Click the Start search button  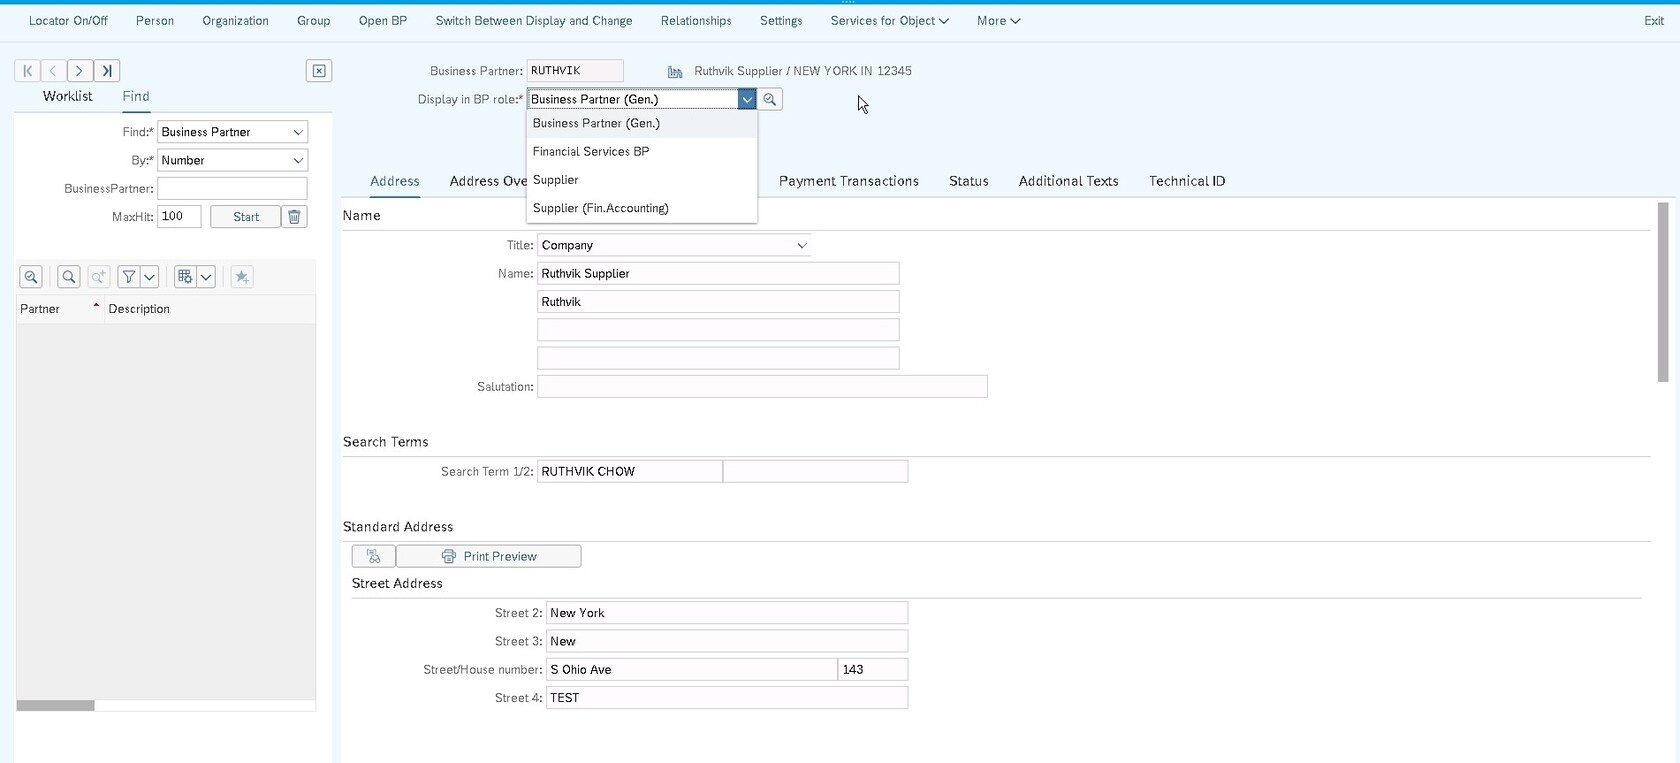click(245, 217)
